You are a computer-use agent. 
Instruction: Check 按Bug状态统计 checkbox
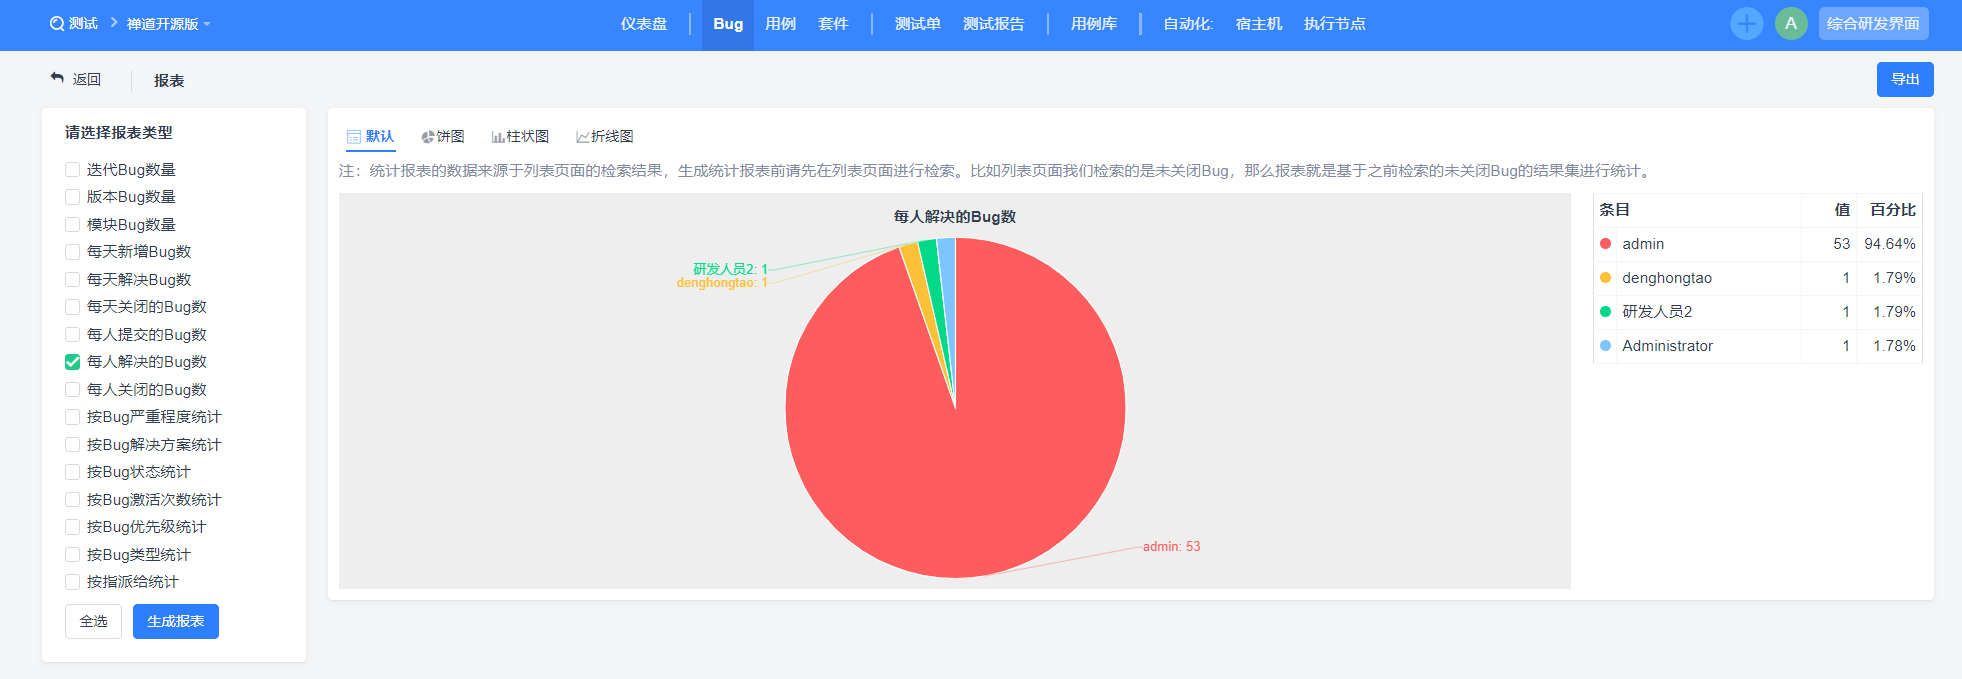tap(72, 472)
